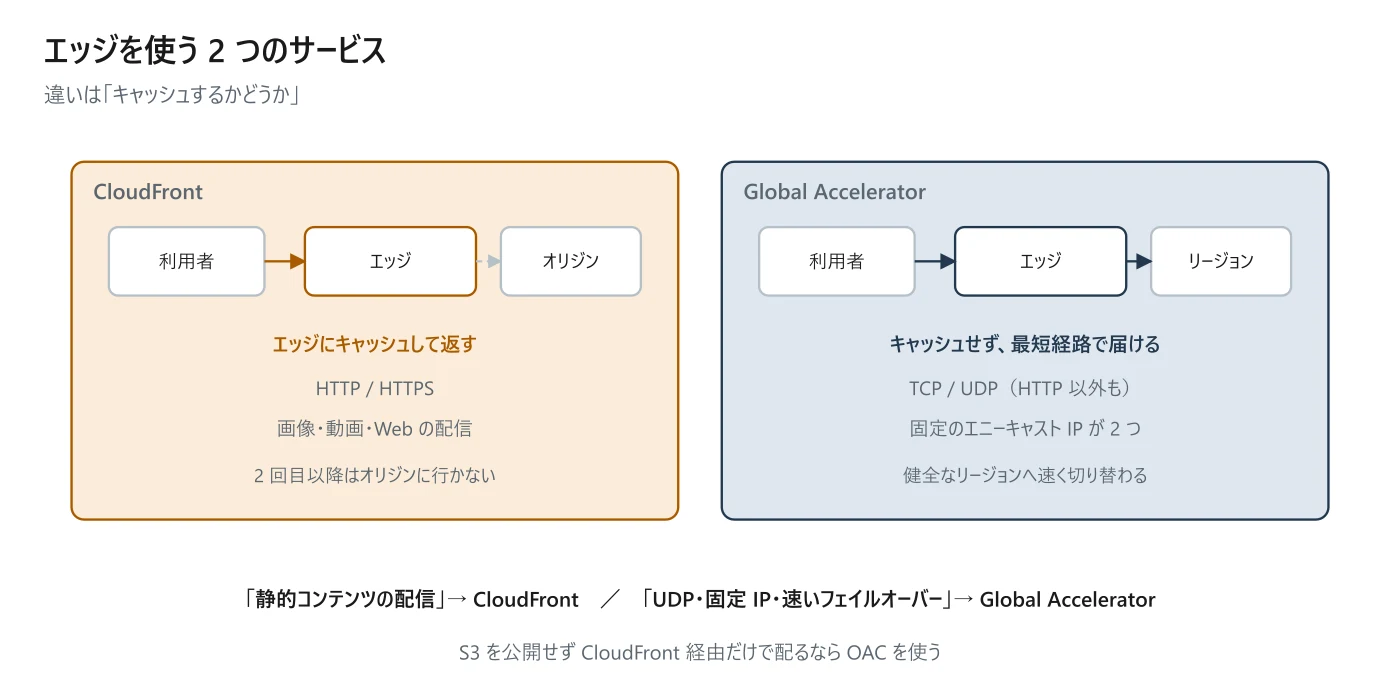Click the text 'キャッシュせず、最短経路で届ける'

pos(1025,344)
